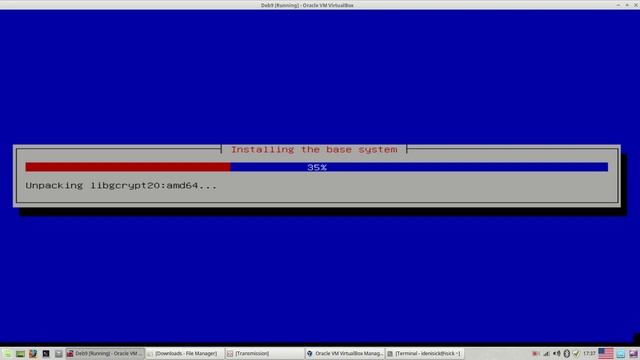Switch to Oracle VM VirtualBox Manager taskbar window
The image size is (640, 360).
pos(345,353)
